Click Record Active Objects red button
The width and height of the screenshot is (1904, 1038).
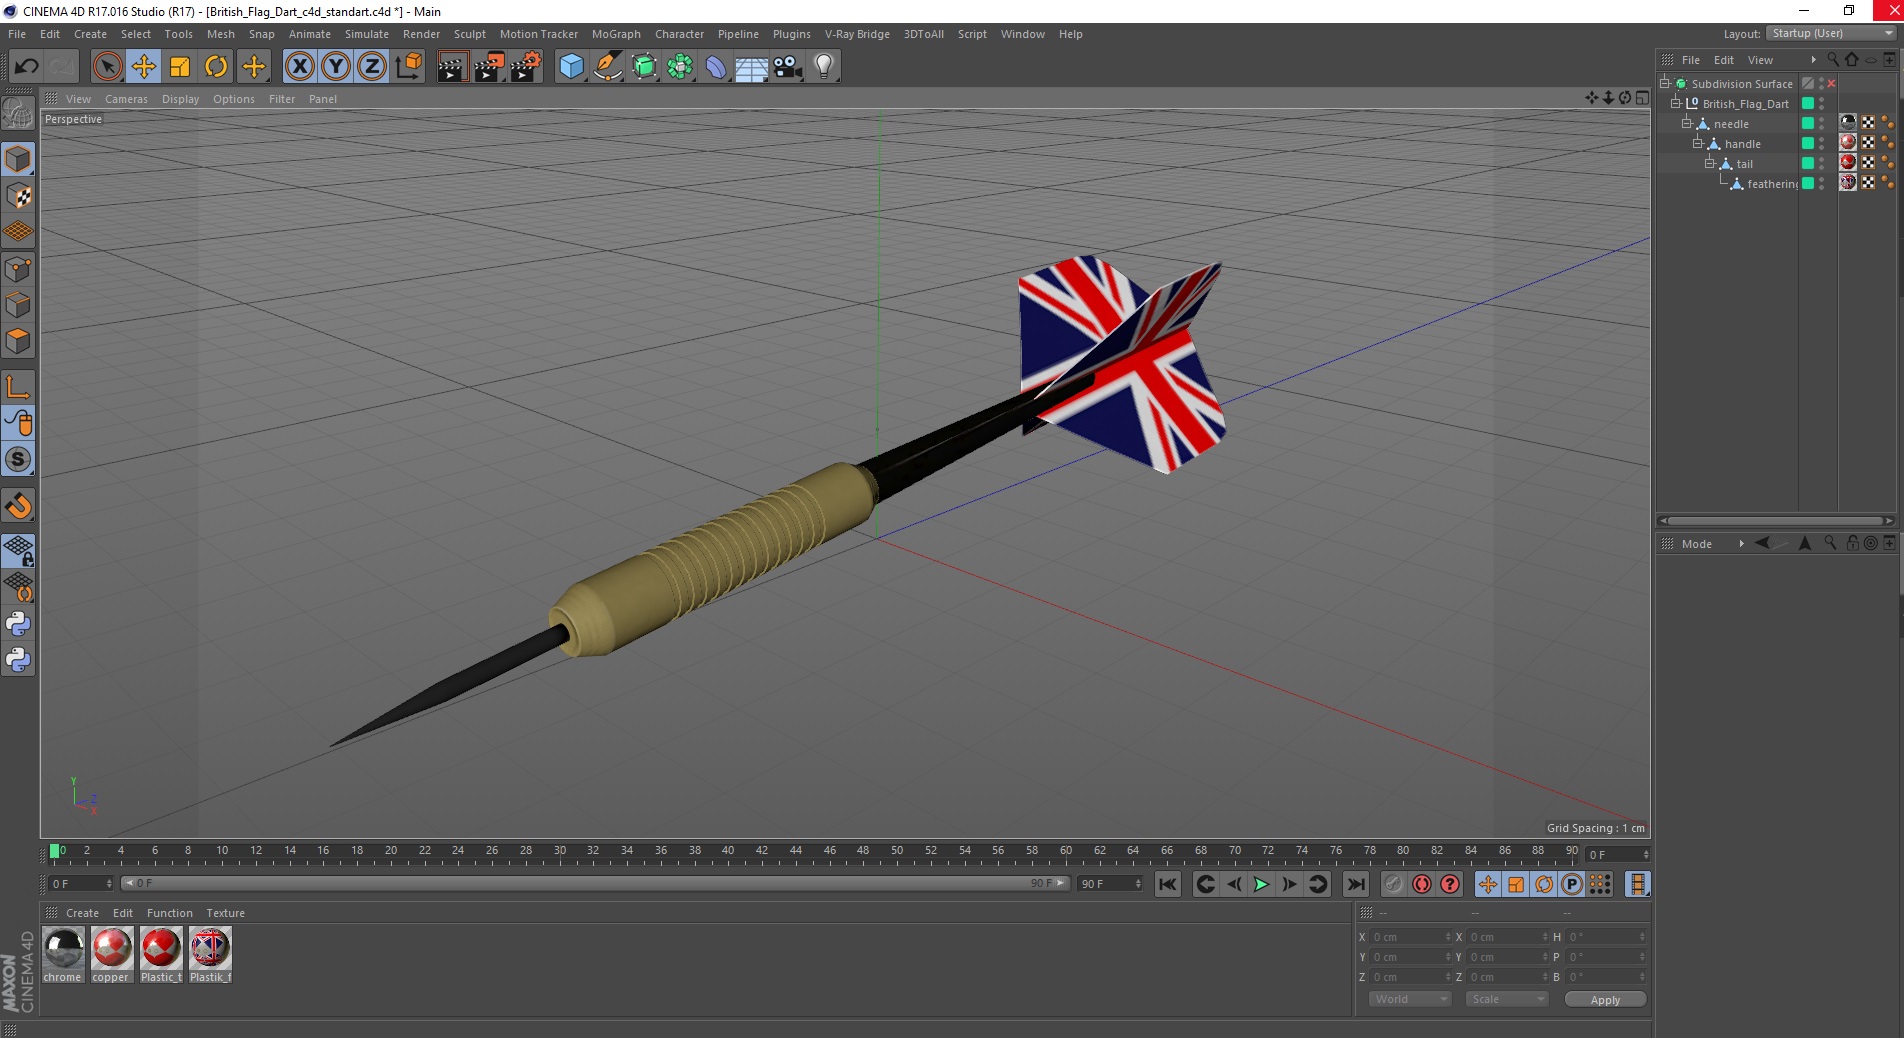pos(1393,884)
